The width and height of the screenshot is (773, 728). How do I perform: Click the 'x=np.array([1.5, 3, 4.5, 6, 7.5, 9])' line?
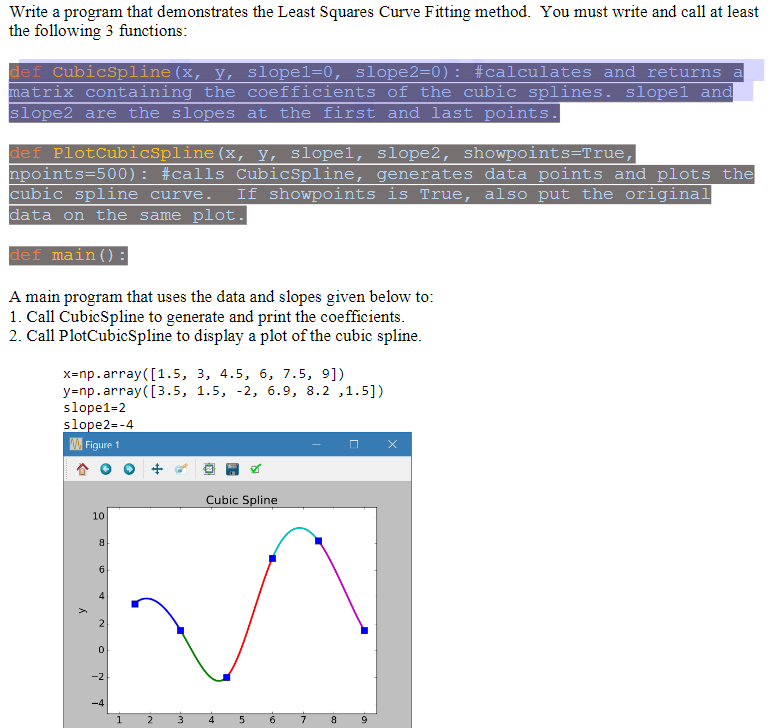204,374
